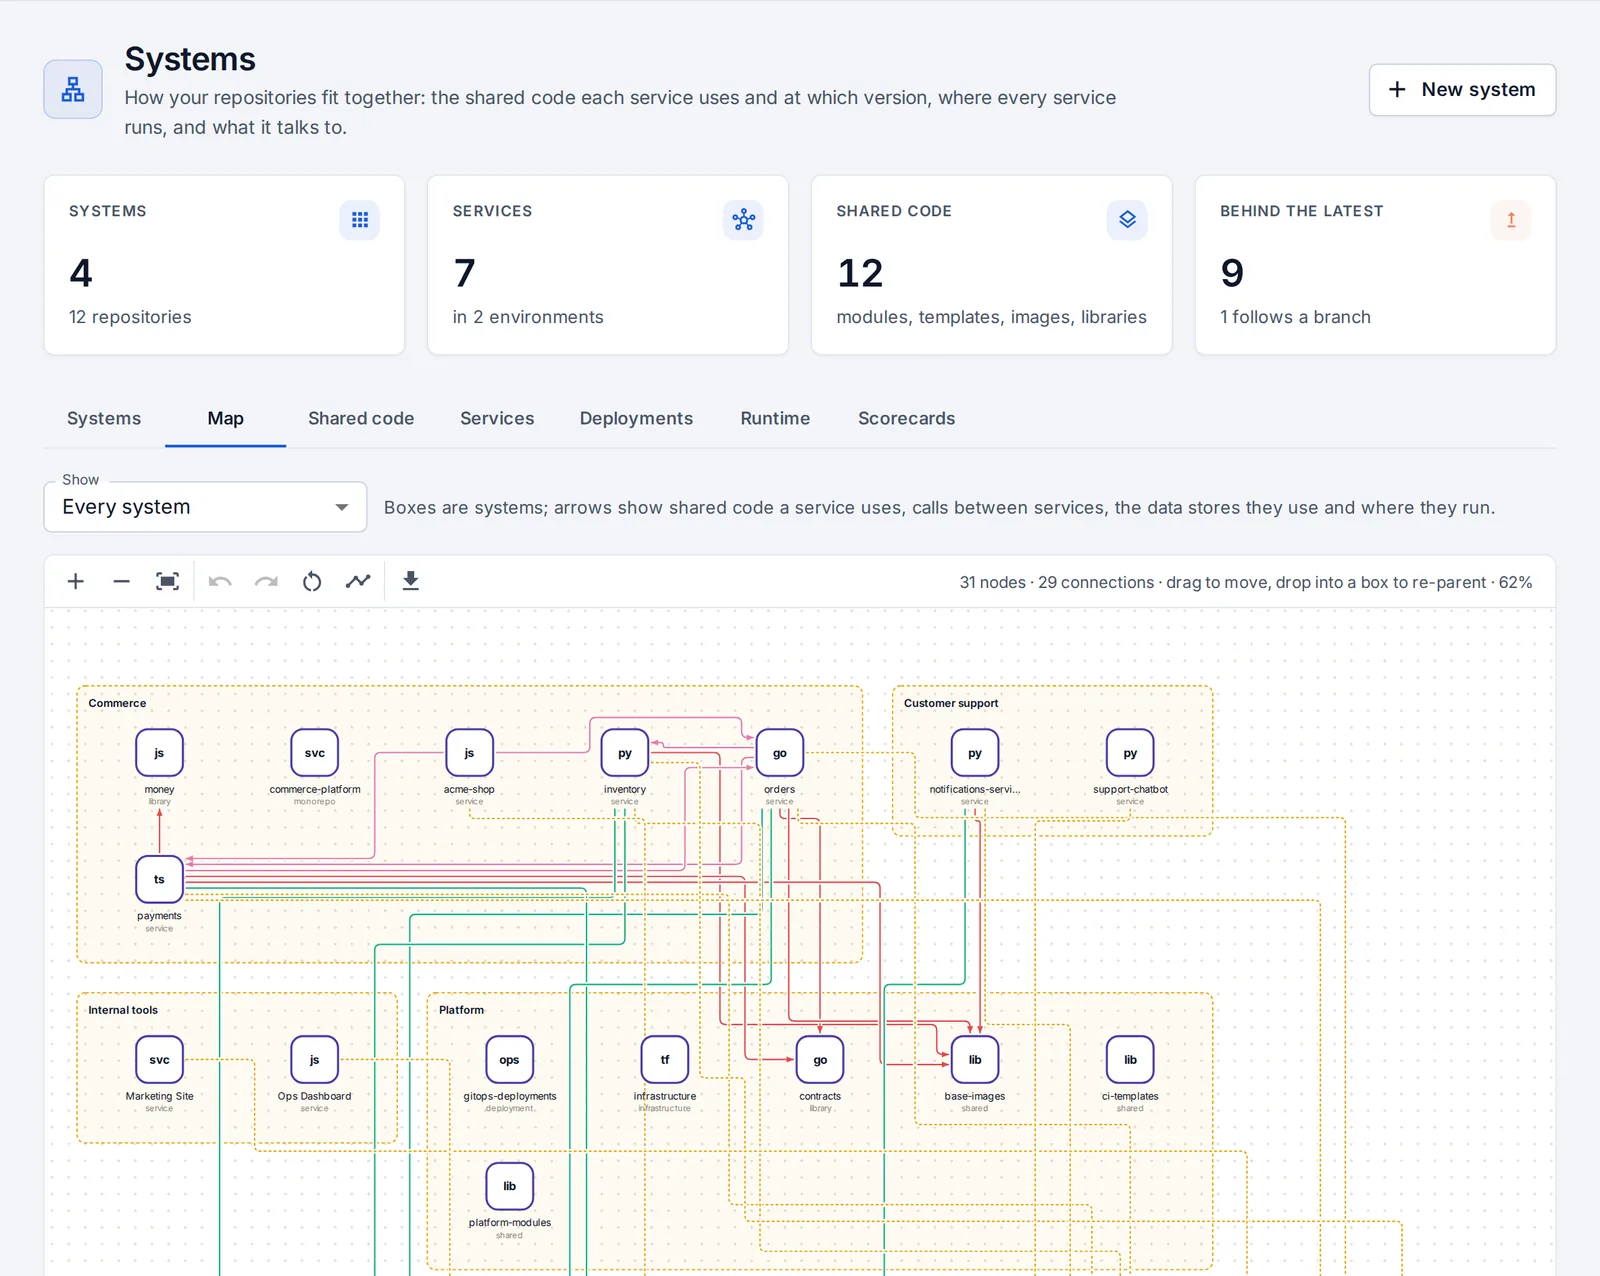
Task: Select the orders go node
Action: coord(780,753)
